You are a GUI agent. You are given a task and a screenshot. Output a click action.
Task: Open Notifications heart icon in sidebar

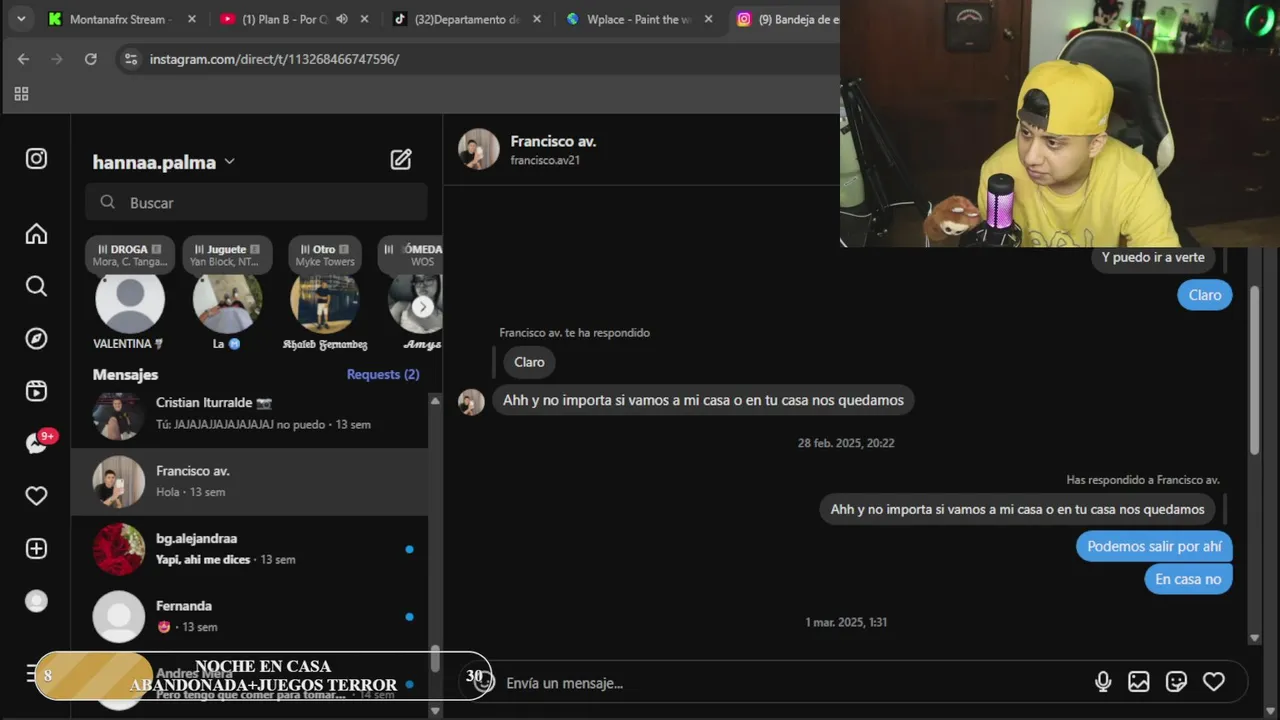36,496
